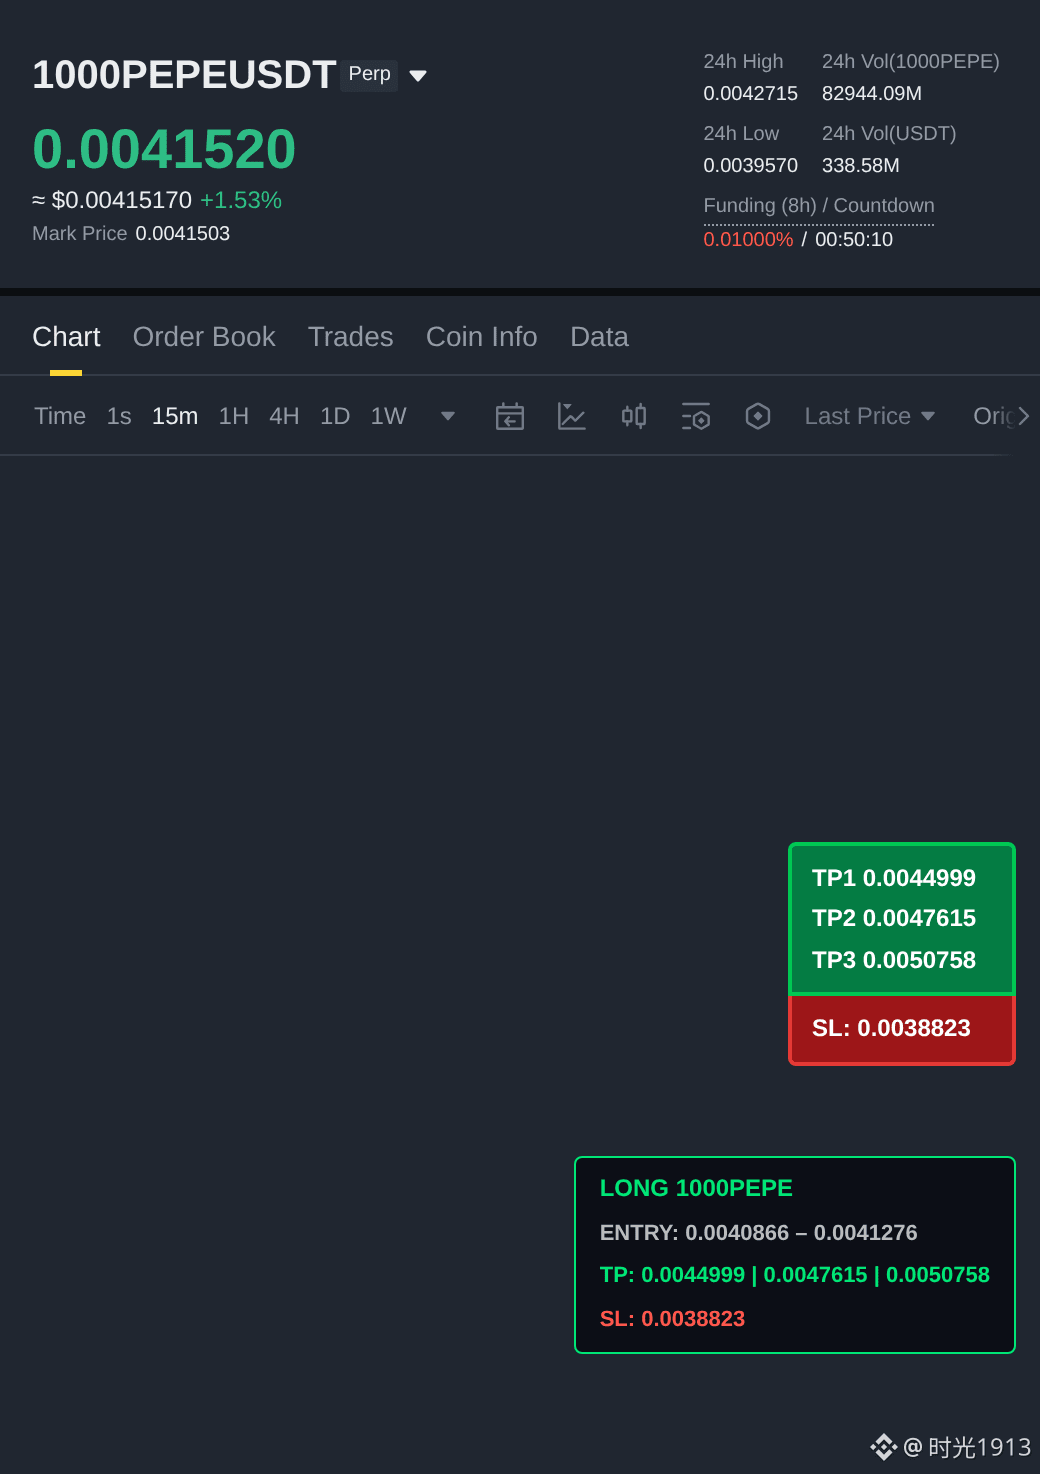This screenshot has width=1040, height=1474.
Task: Go to the Trades tab
Action: (x=350, y=337)
